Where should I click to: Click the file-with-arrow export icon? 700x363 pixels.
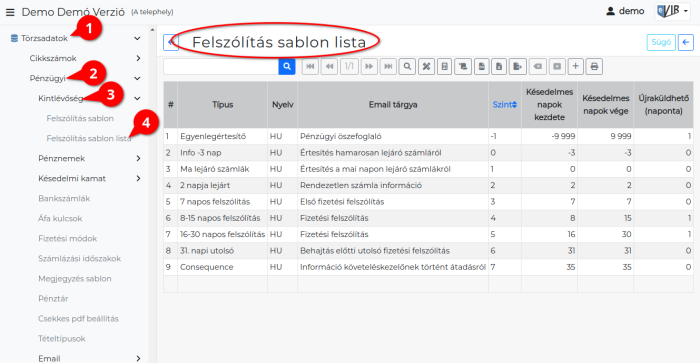[517, 67]
